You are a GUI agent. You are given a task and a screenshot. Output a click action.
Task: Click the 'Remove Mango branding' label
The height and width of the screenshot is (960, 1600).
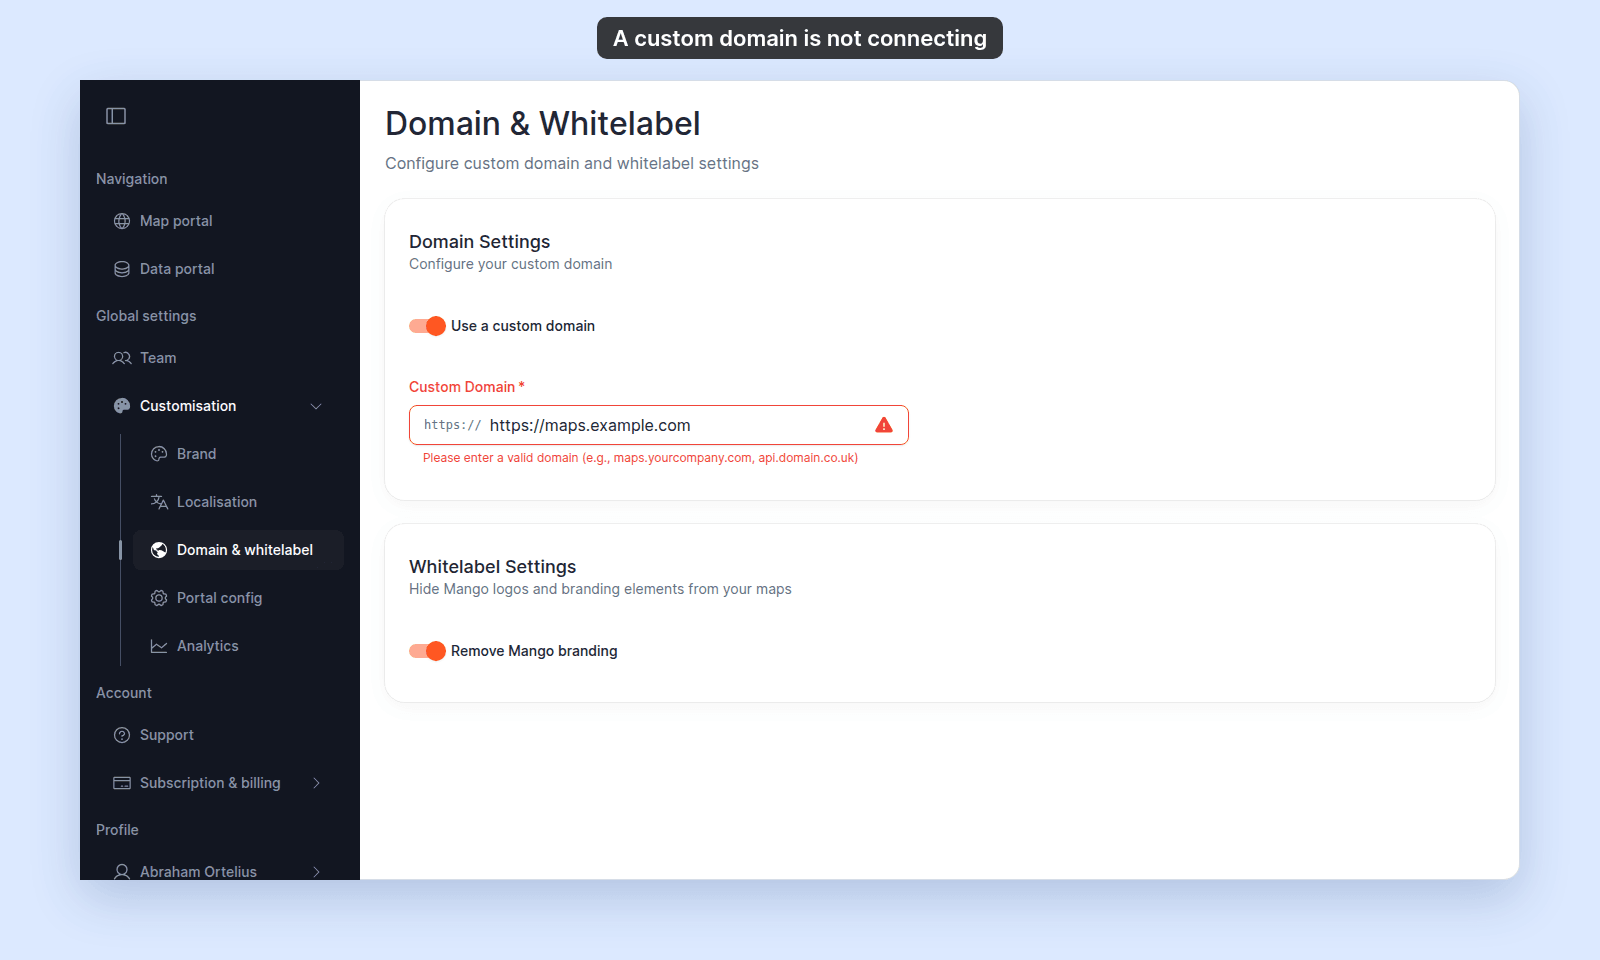(534, 651)
